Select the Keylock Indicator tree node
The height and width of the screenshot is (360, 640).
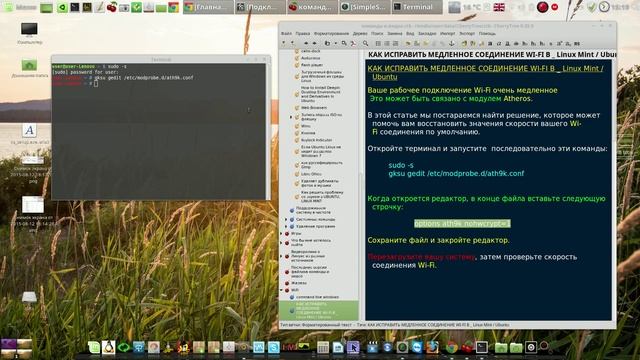tap(316, 140)
